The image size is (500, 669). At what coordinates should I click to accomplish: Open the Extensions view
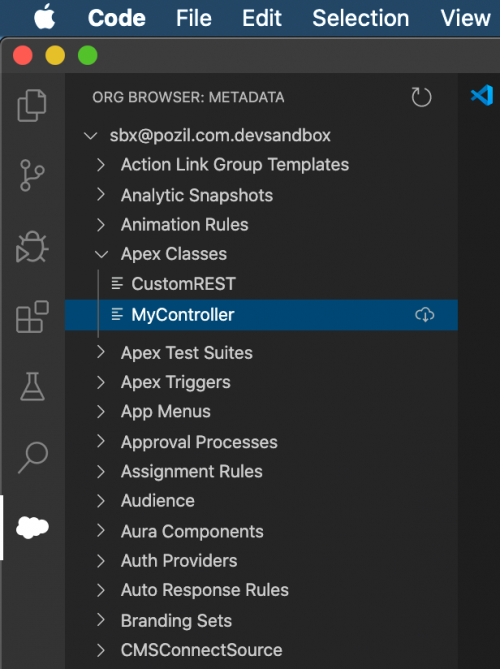click(32, 317)
